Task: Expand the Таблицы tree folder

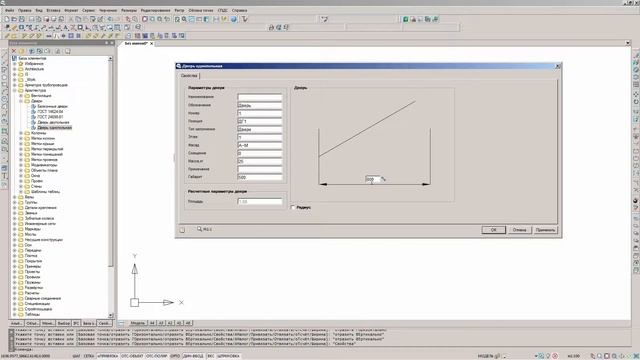Action: coord(15,314)
